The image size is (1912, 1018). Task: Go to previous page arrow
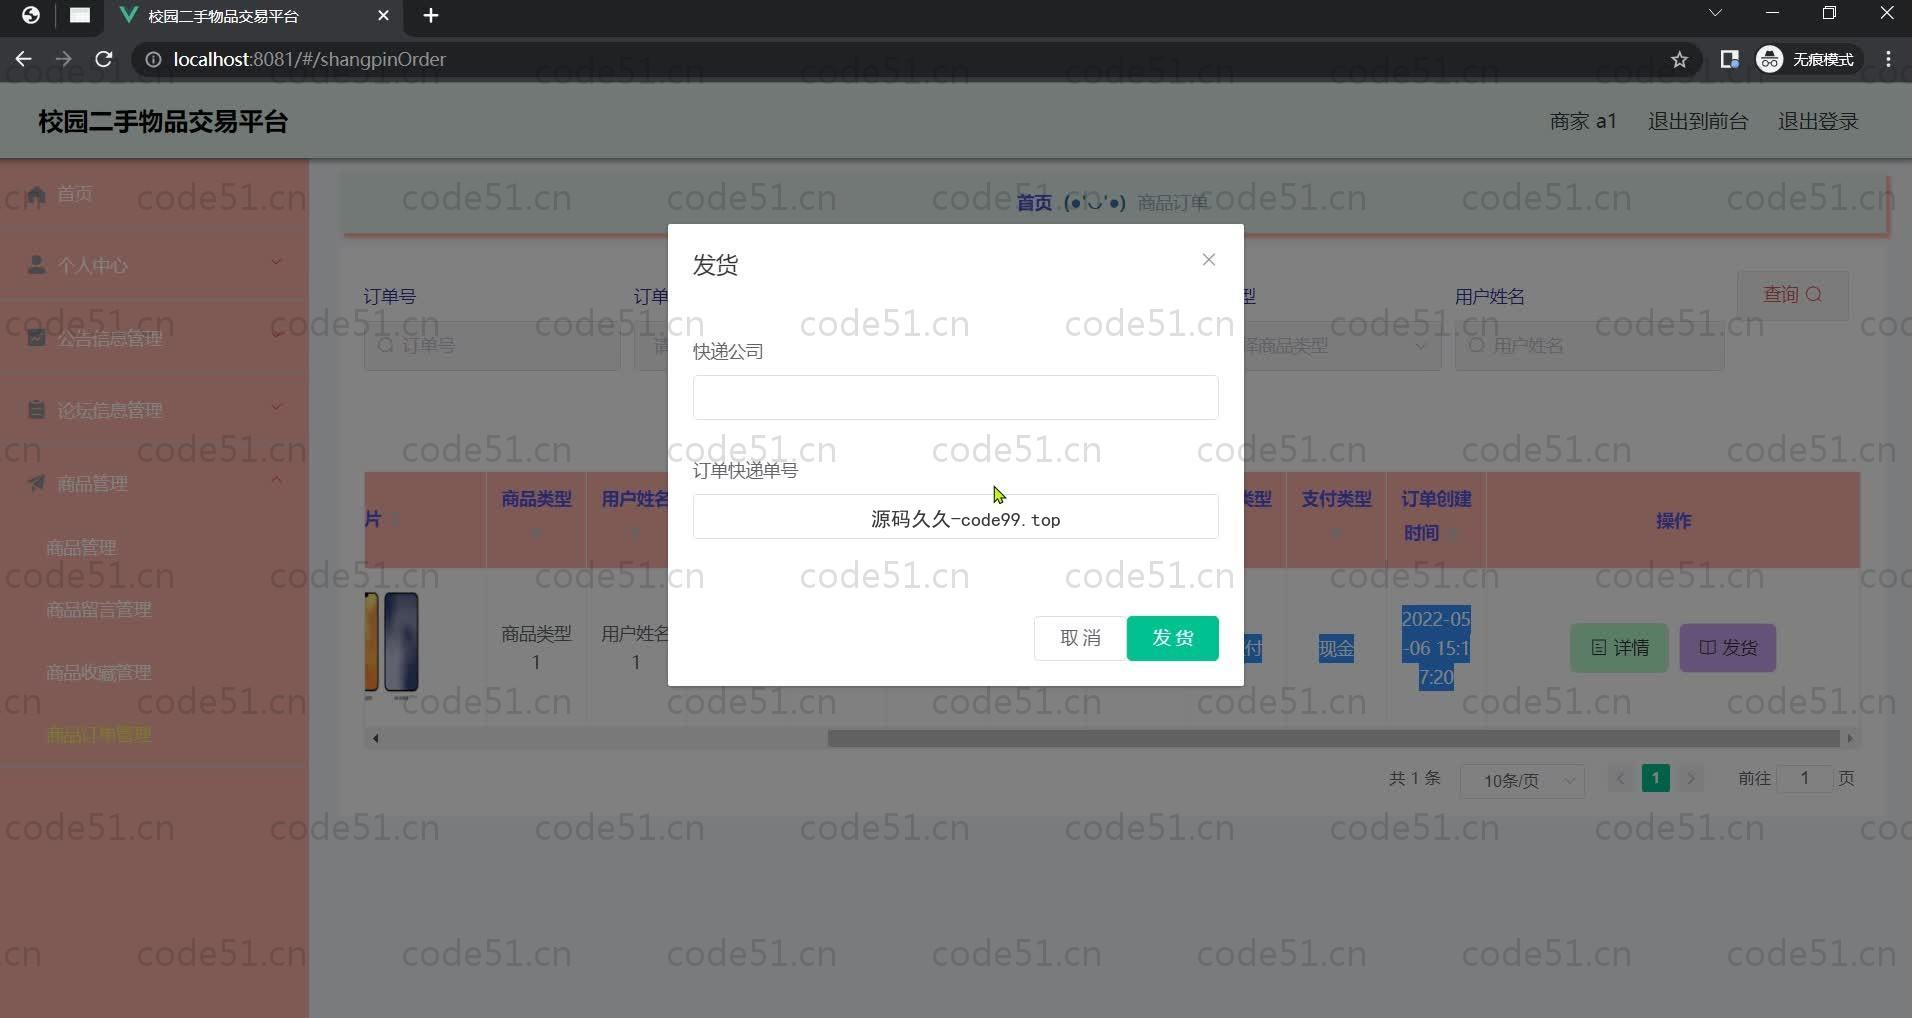[1620, 778]
